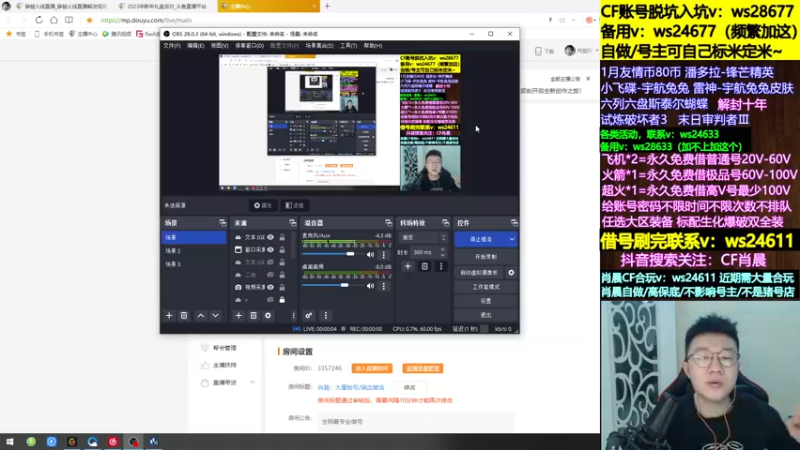The image size is (800, 450).
Task: Hide the first 文本 (GDI) source
Action: pos(270,237)
